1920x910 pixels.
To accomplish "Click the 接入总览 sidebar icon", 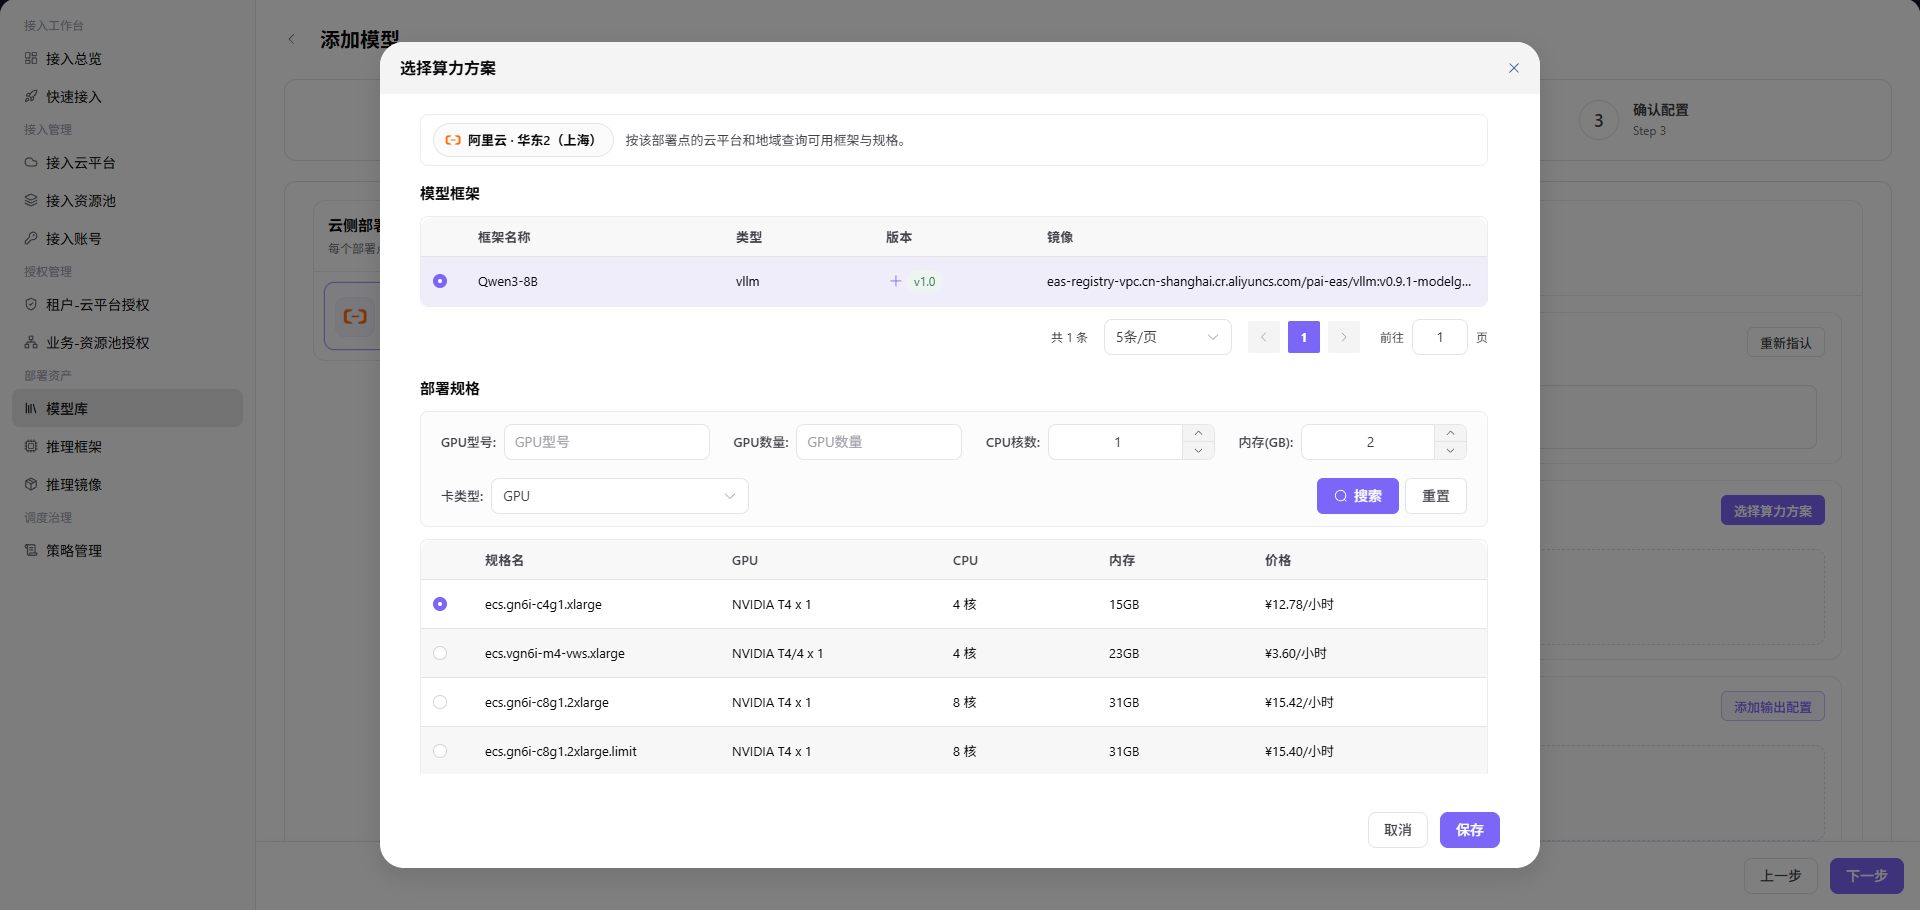I will 31,58.
